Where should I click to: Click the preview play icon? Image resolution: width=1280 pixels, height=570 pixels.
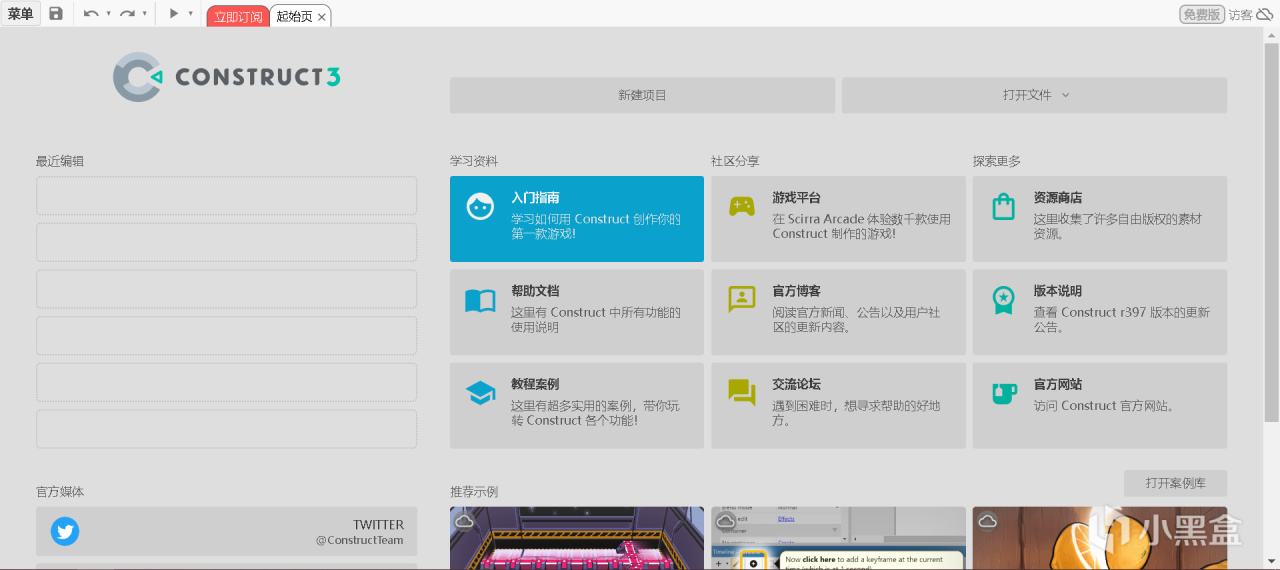(x=174, y=14)
